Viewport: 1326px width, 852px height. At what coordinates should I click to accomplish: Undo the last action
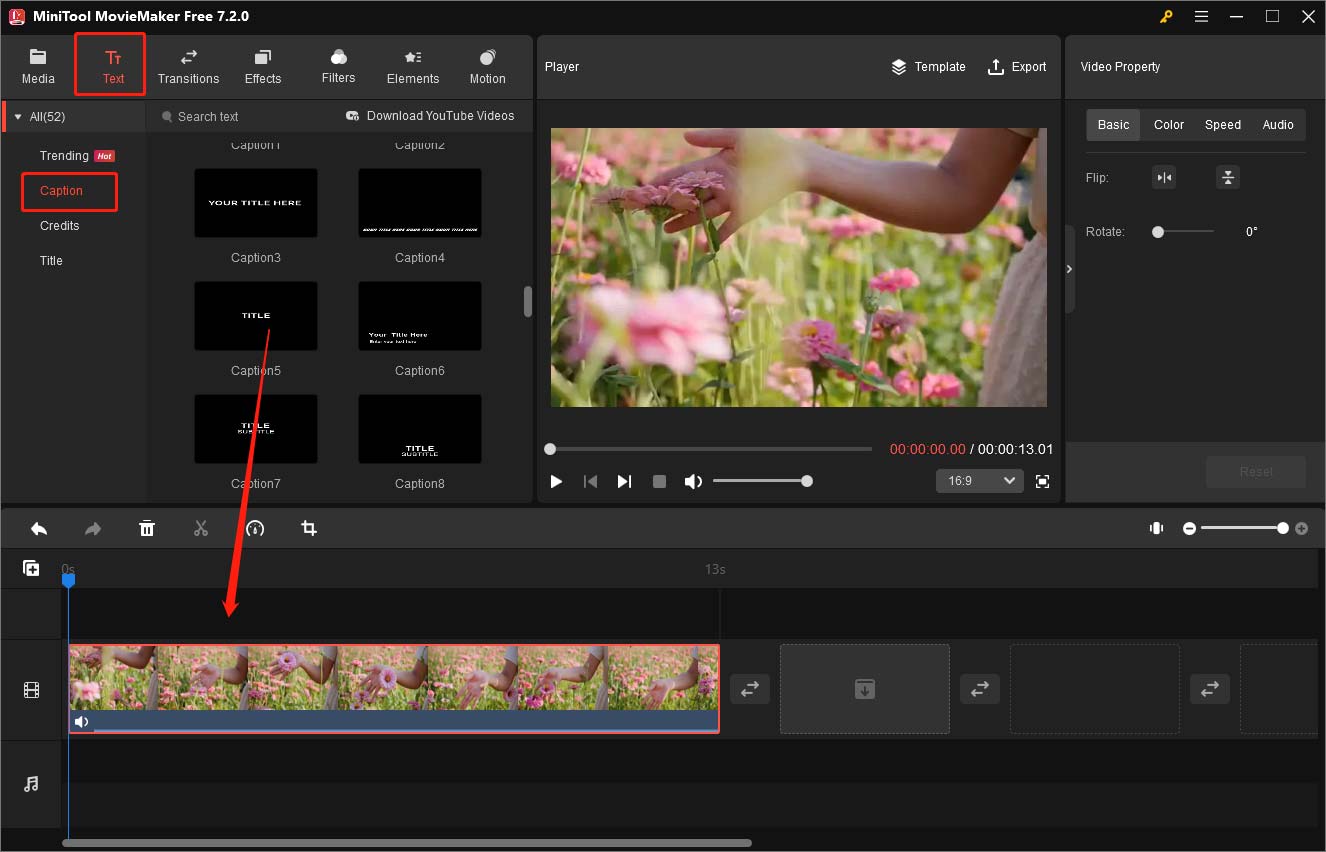tap(39, 528)
